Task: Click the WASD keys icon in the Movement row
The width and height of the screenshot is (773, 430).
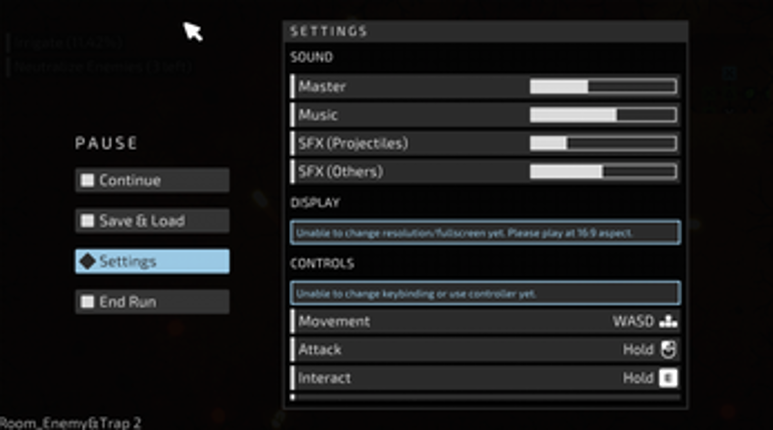Action: coord(668,322)
